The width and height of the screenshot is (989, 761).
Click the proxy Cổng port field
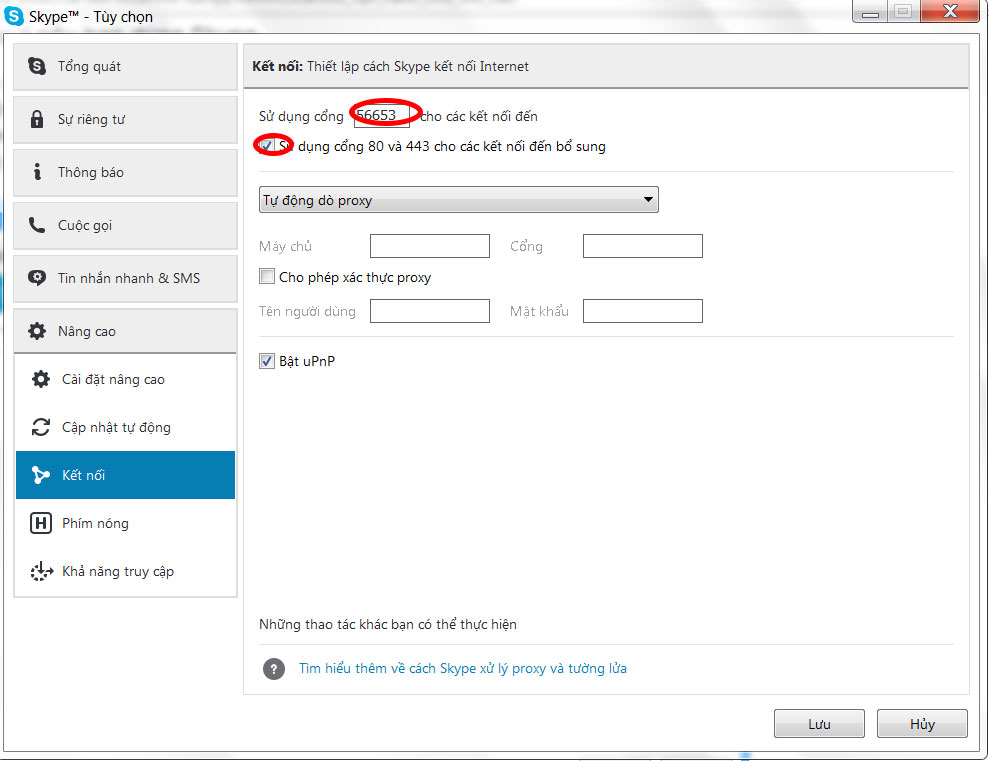[643, 246]
